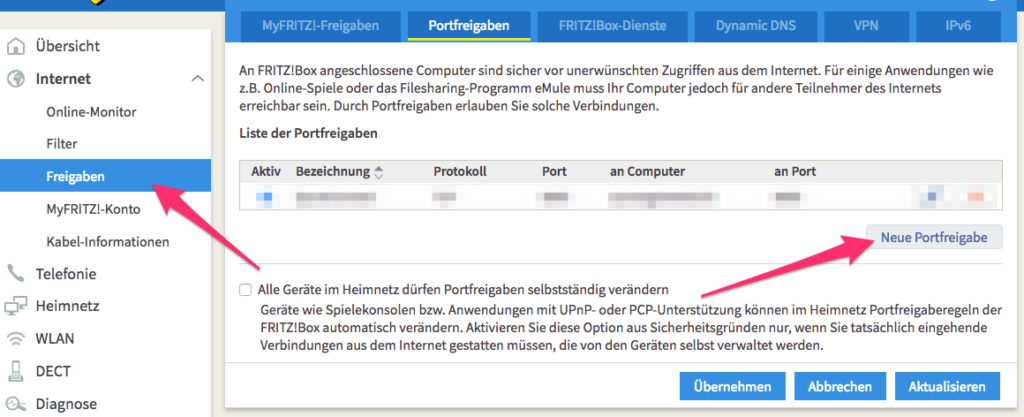Toggle the Aktiv checkbox of the listed rule
Viewport: 1024px width, 417px height.
(x=265, y=198)
